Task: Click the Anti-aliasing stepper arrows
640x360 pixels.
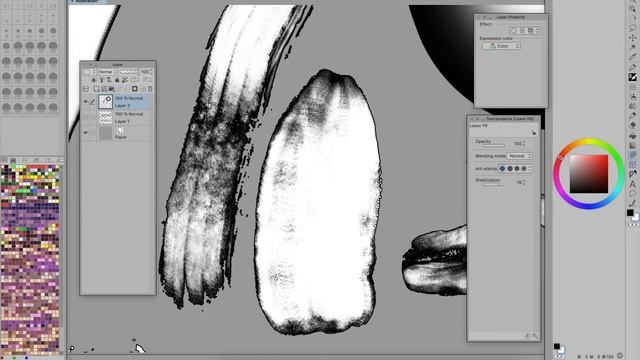Action: pyautogui.click(x=529, y=168)
